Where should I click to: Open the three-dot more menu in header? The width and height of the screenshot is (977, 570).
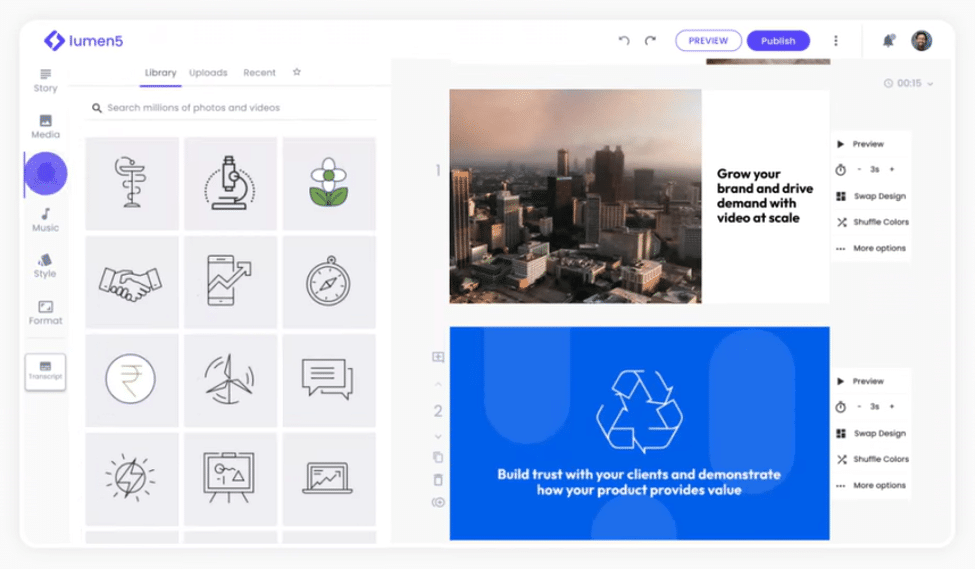click(x=836, y=40)
